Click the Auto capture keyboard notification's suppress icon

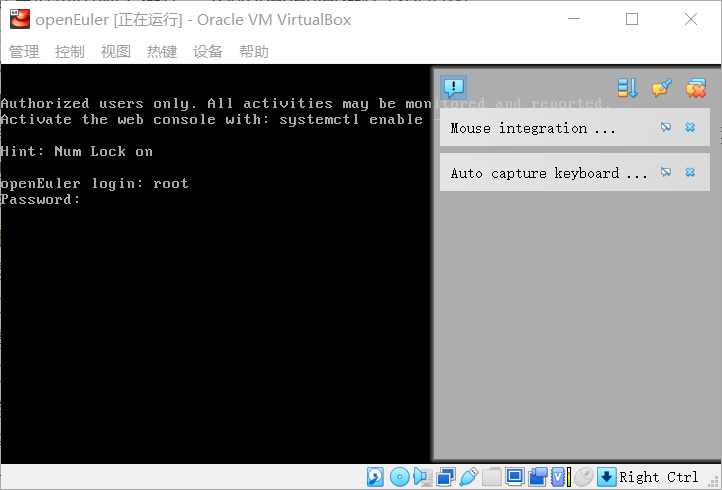[665, 172]
